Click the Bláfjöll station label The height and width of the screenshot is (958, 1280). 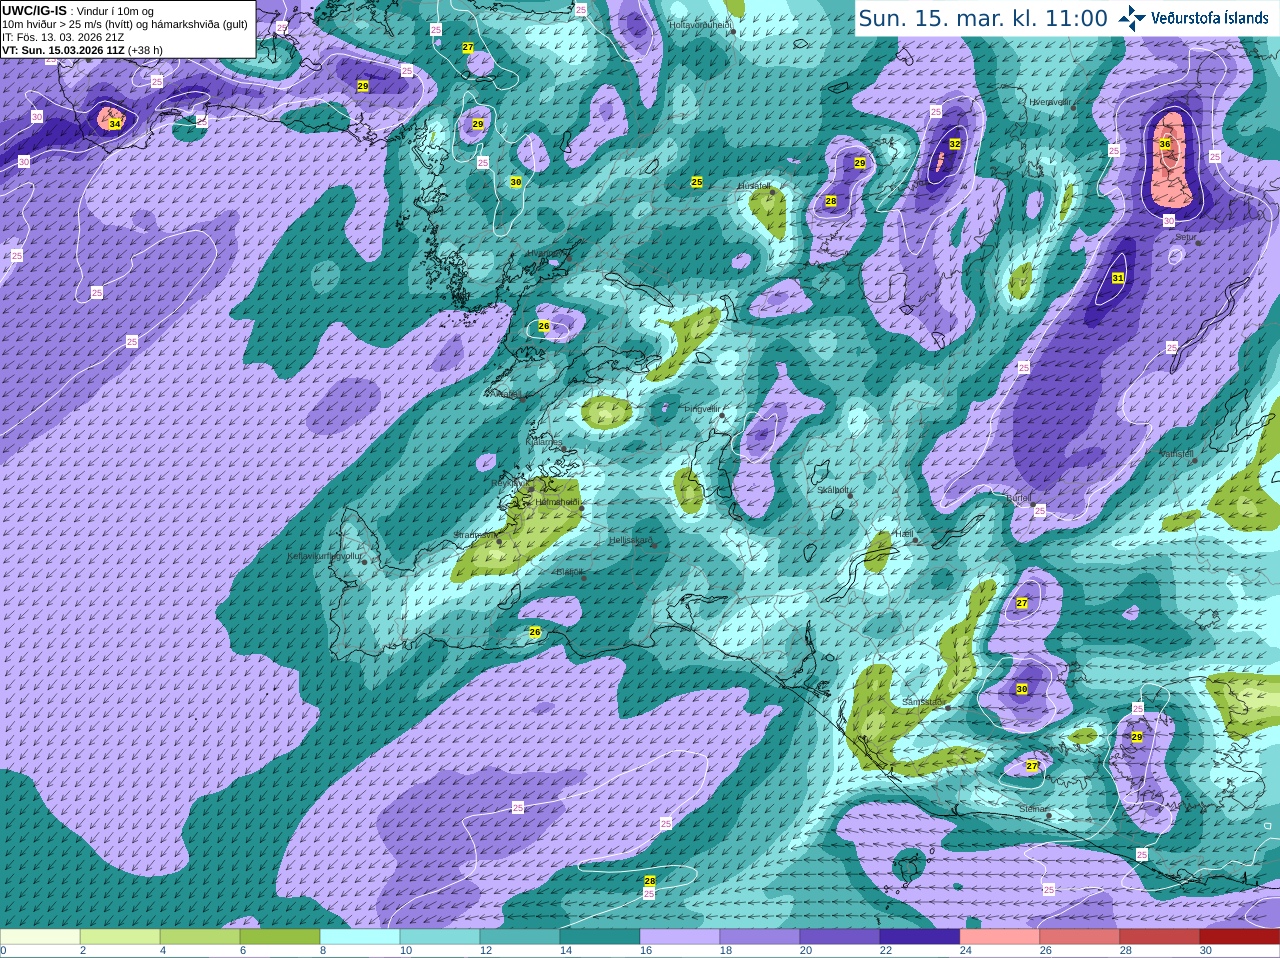tap(568, 572)
